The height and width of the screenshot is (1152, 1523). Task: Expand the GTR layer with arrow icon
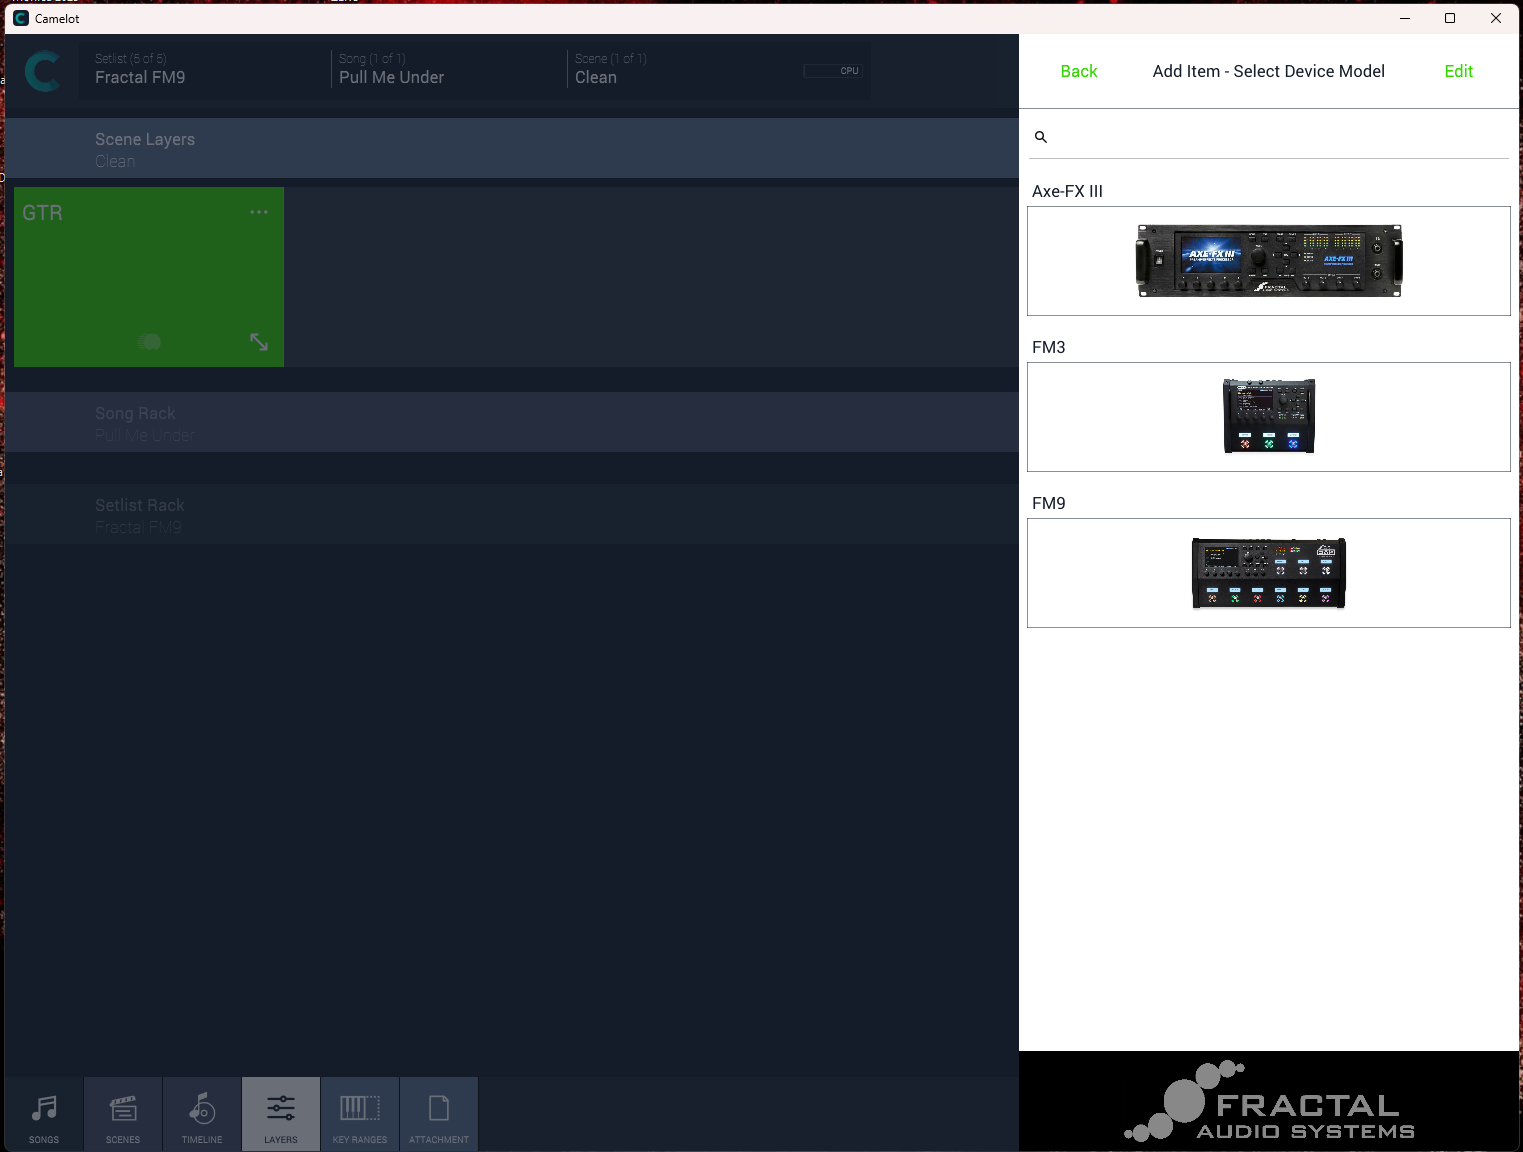coord(259,342)
